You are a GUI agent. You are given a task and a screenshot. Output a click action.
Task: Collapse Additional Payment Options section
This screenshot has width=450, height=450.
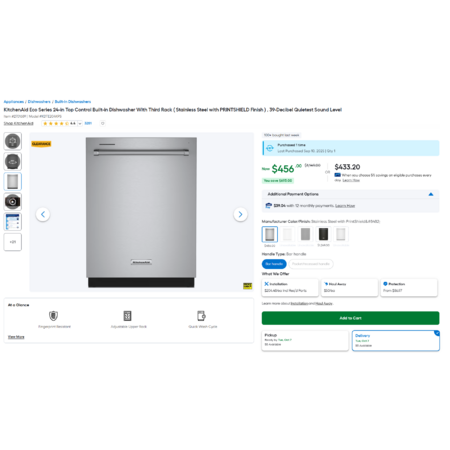[431, 194]
